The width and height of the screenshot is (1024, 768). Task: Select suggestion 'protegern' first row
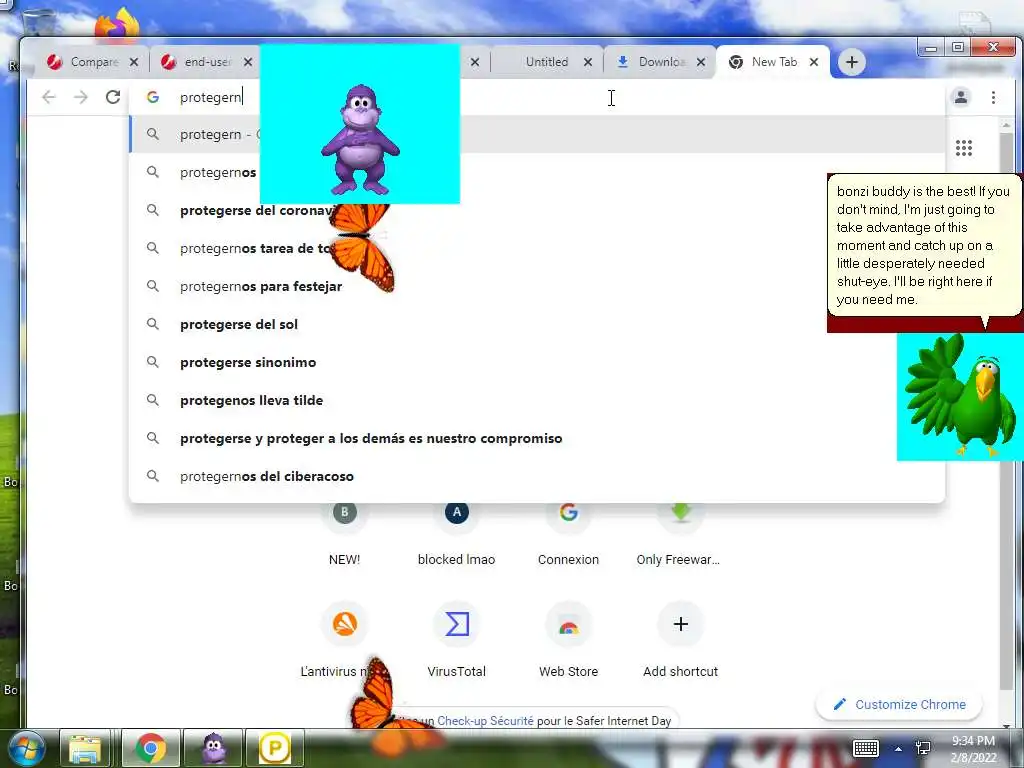click(x=537, y=135)
